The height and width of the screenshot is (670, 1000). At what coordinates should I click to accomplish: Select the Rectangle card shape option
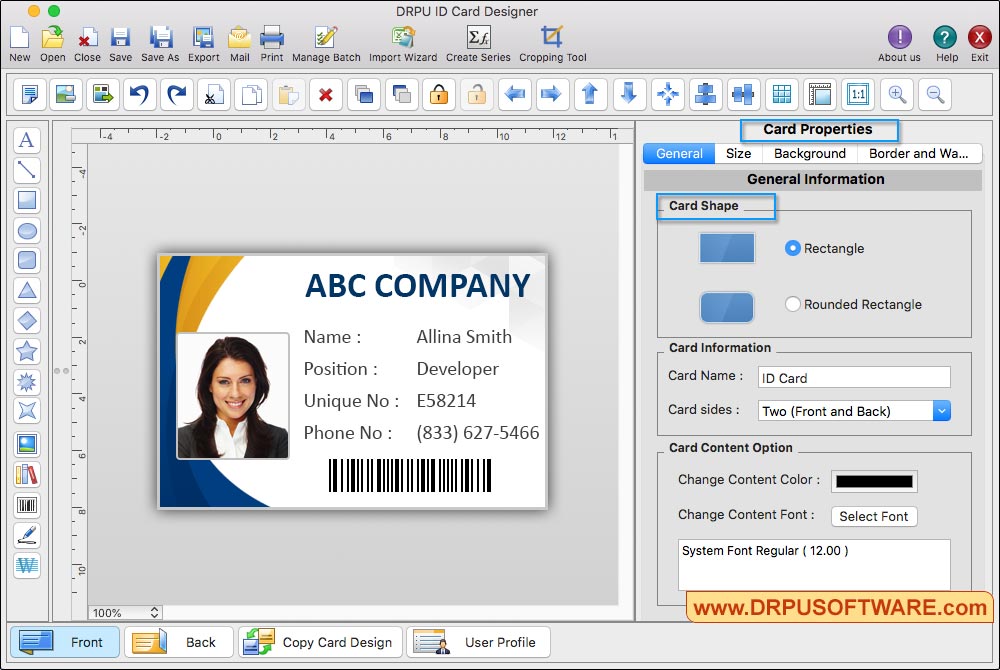coord(793,248)
